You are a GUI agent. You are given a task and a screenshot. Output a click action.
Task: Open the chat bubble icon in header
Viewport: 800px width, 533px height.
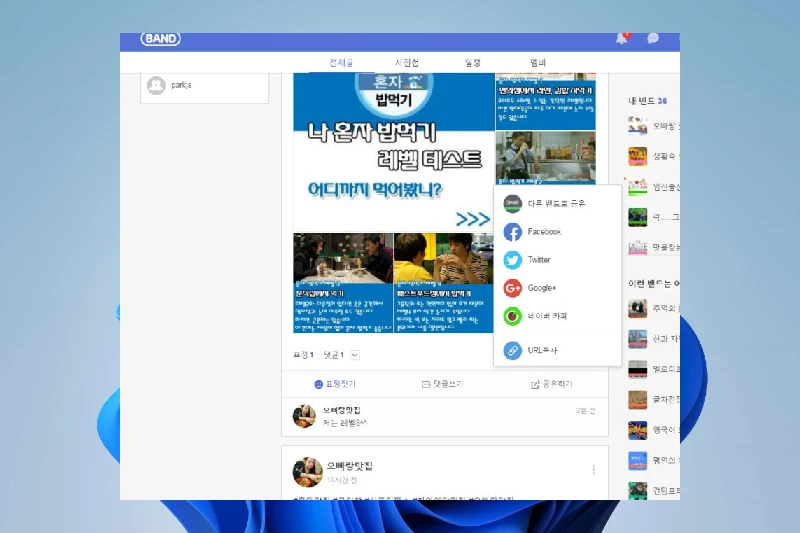653,39
